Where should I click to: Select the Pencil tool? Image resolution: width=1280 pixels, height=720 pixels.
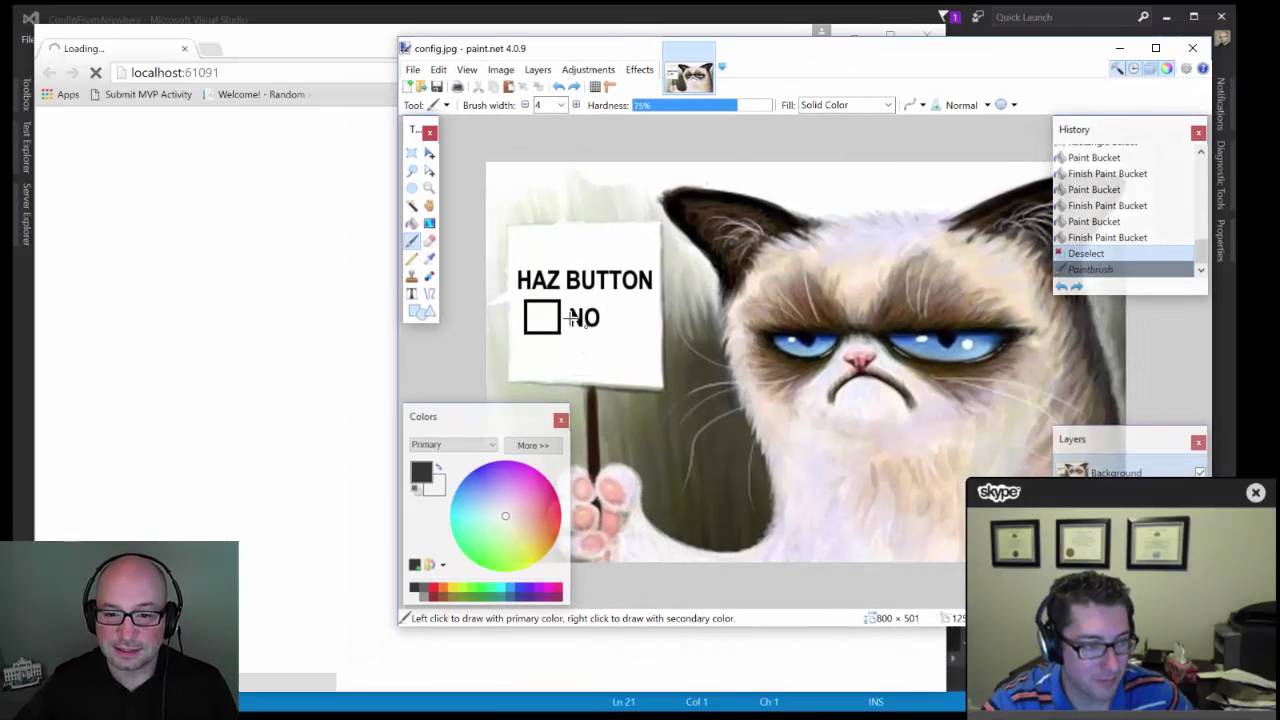pyautogui.click(x=412, y=258)
